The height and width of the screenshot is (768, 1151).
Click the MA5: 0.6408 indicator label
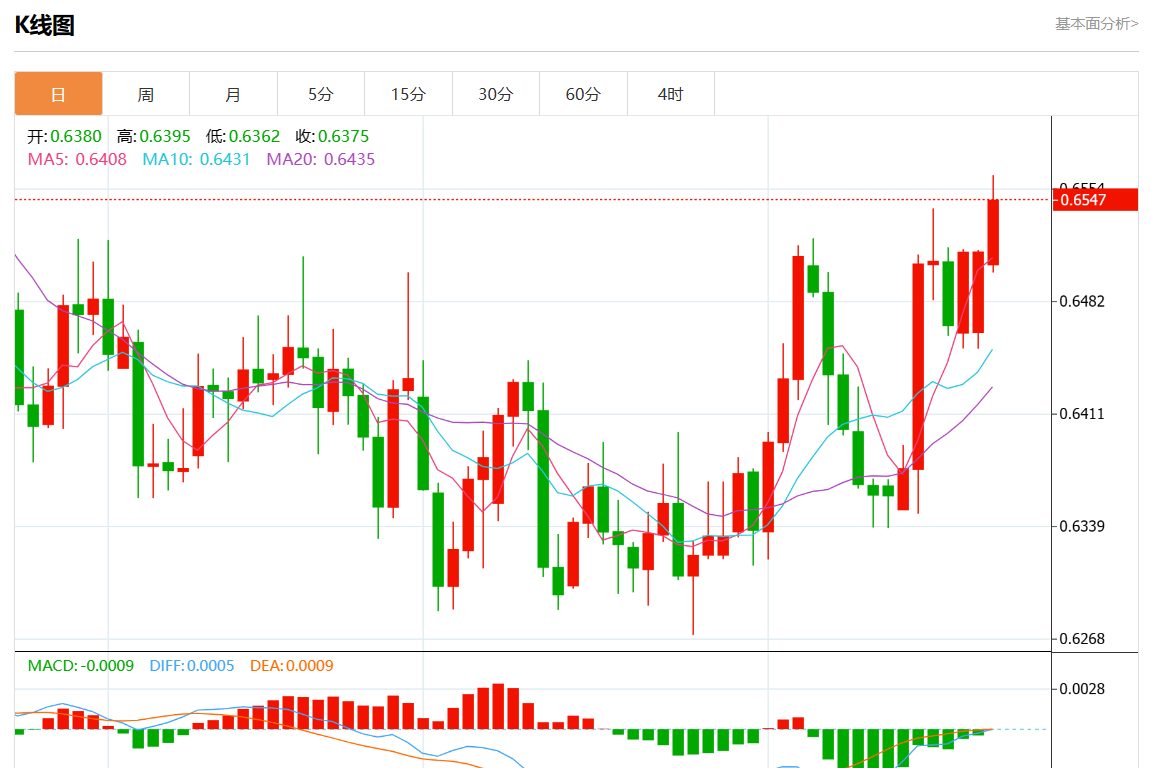77,159
